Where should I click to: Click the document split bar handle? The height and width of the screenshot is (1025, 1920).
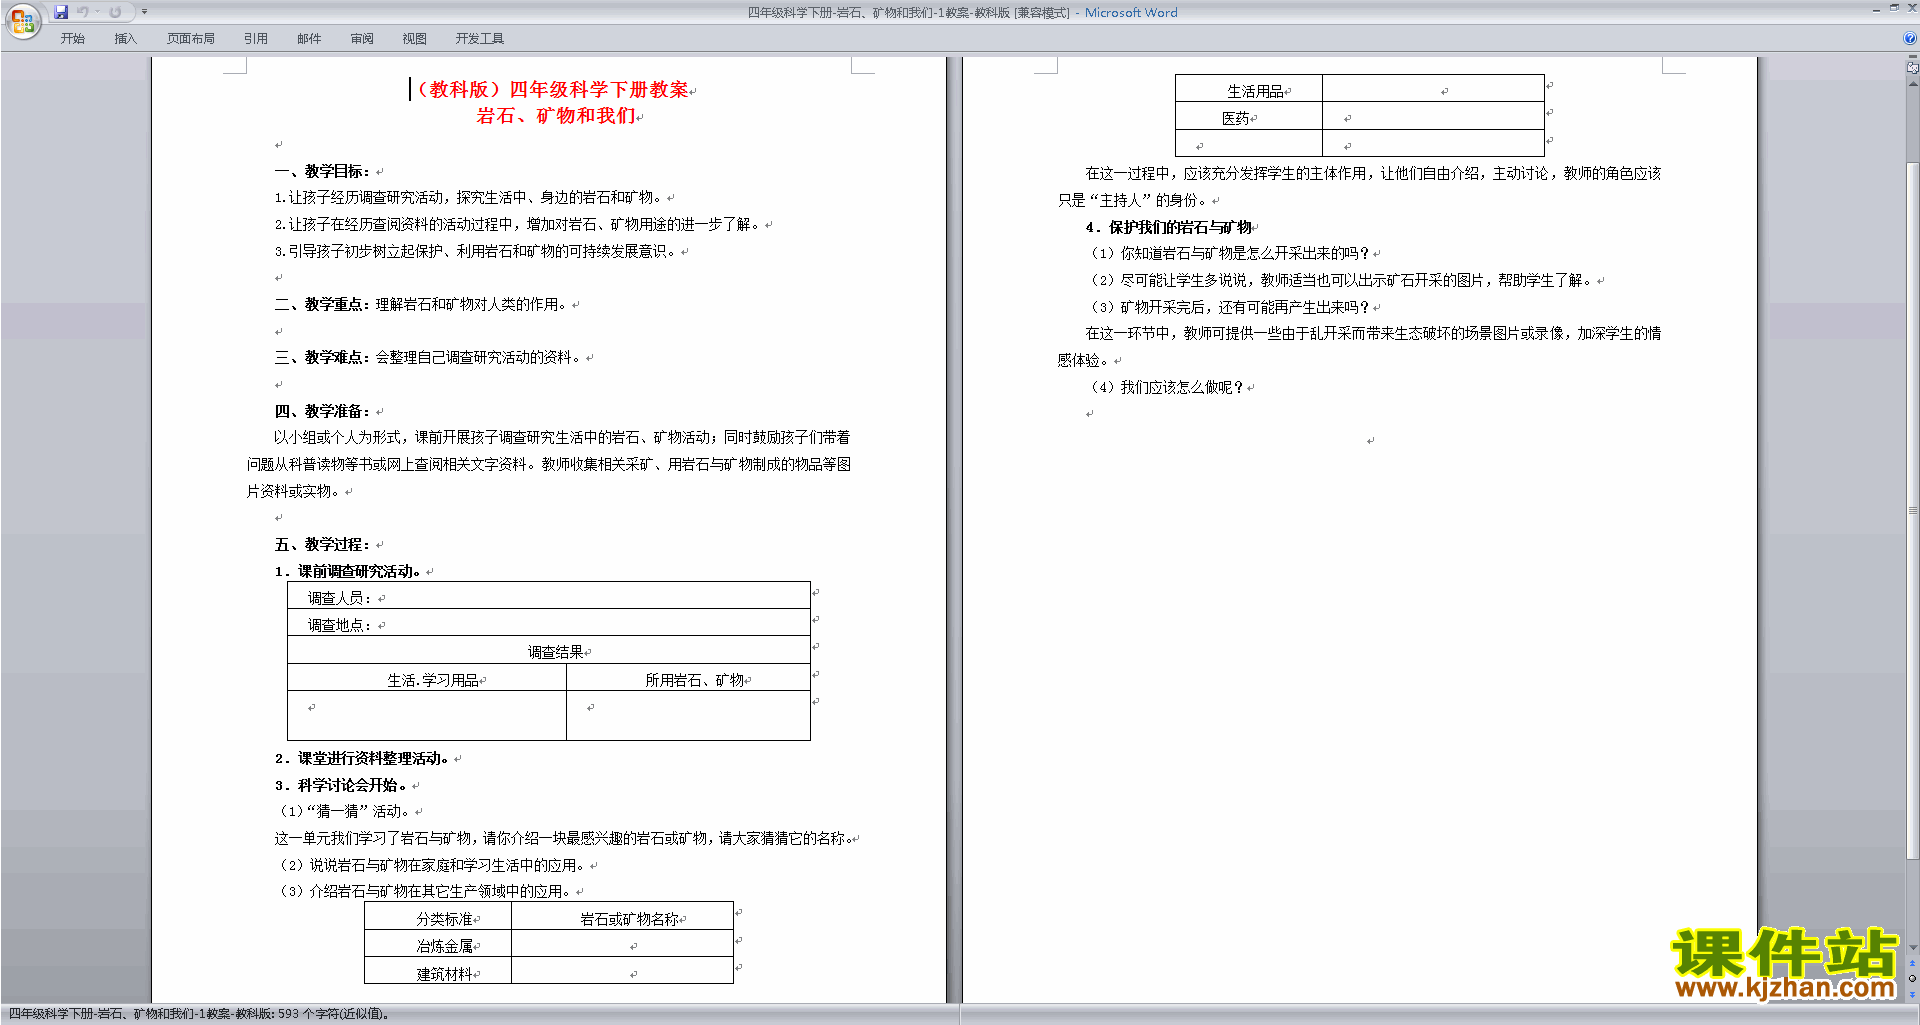[x=1912, y=58]
